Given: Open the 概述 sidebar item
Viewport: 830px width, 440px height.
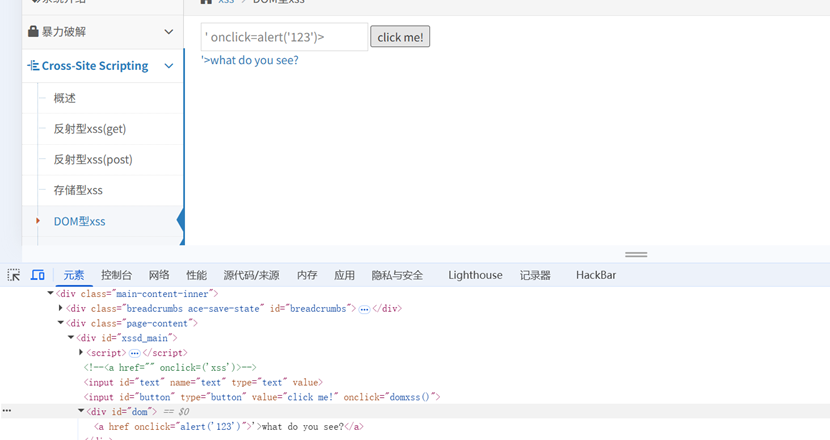Looking at the screenshot, I should point(65,98).
